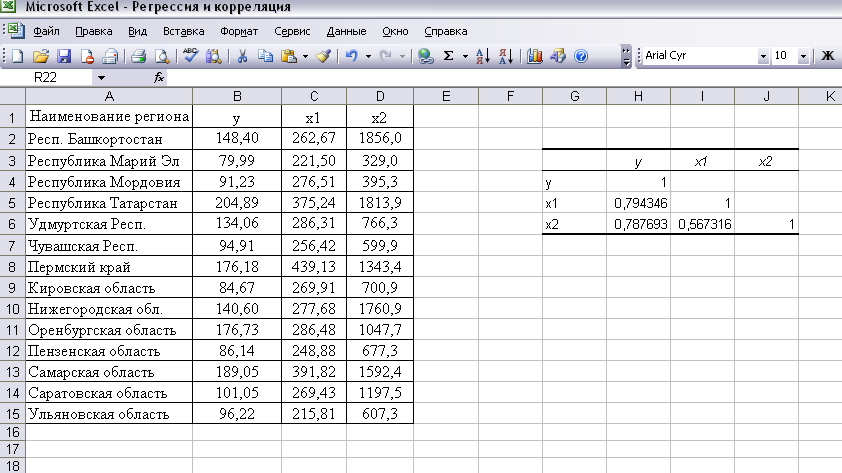The height and width of the screenshot is (473, 842).
Task: Select correlation value 0,794346
Action: (x=638, y=203)
